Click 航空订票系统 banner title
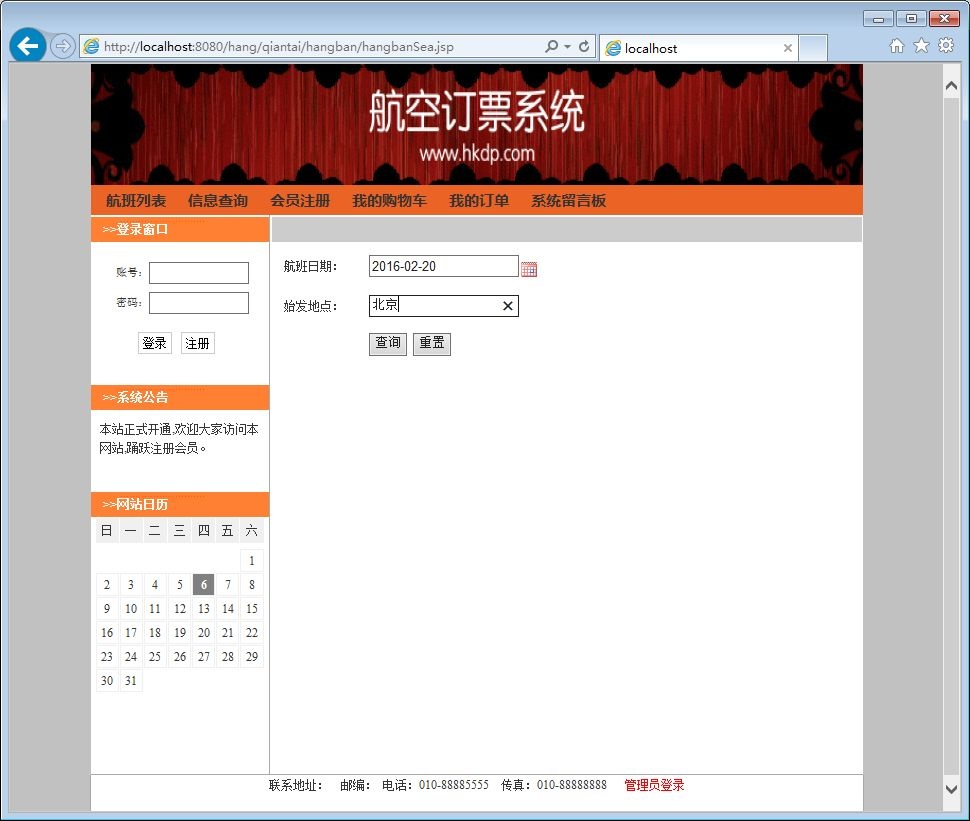Viewport: 970px width, 821px height. (476, 111)
